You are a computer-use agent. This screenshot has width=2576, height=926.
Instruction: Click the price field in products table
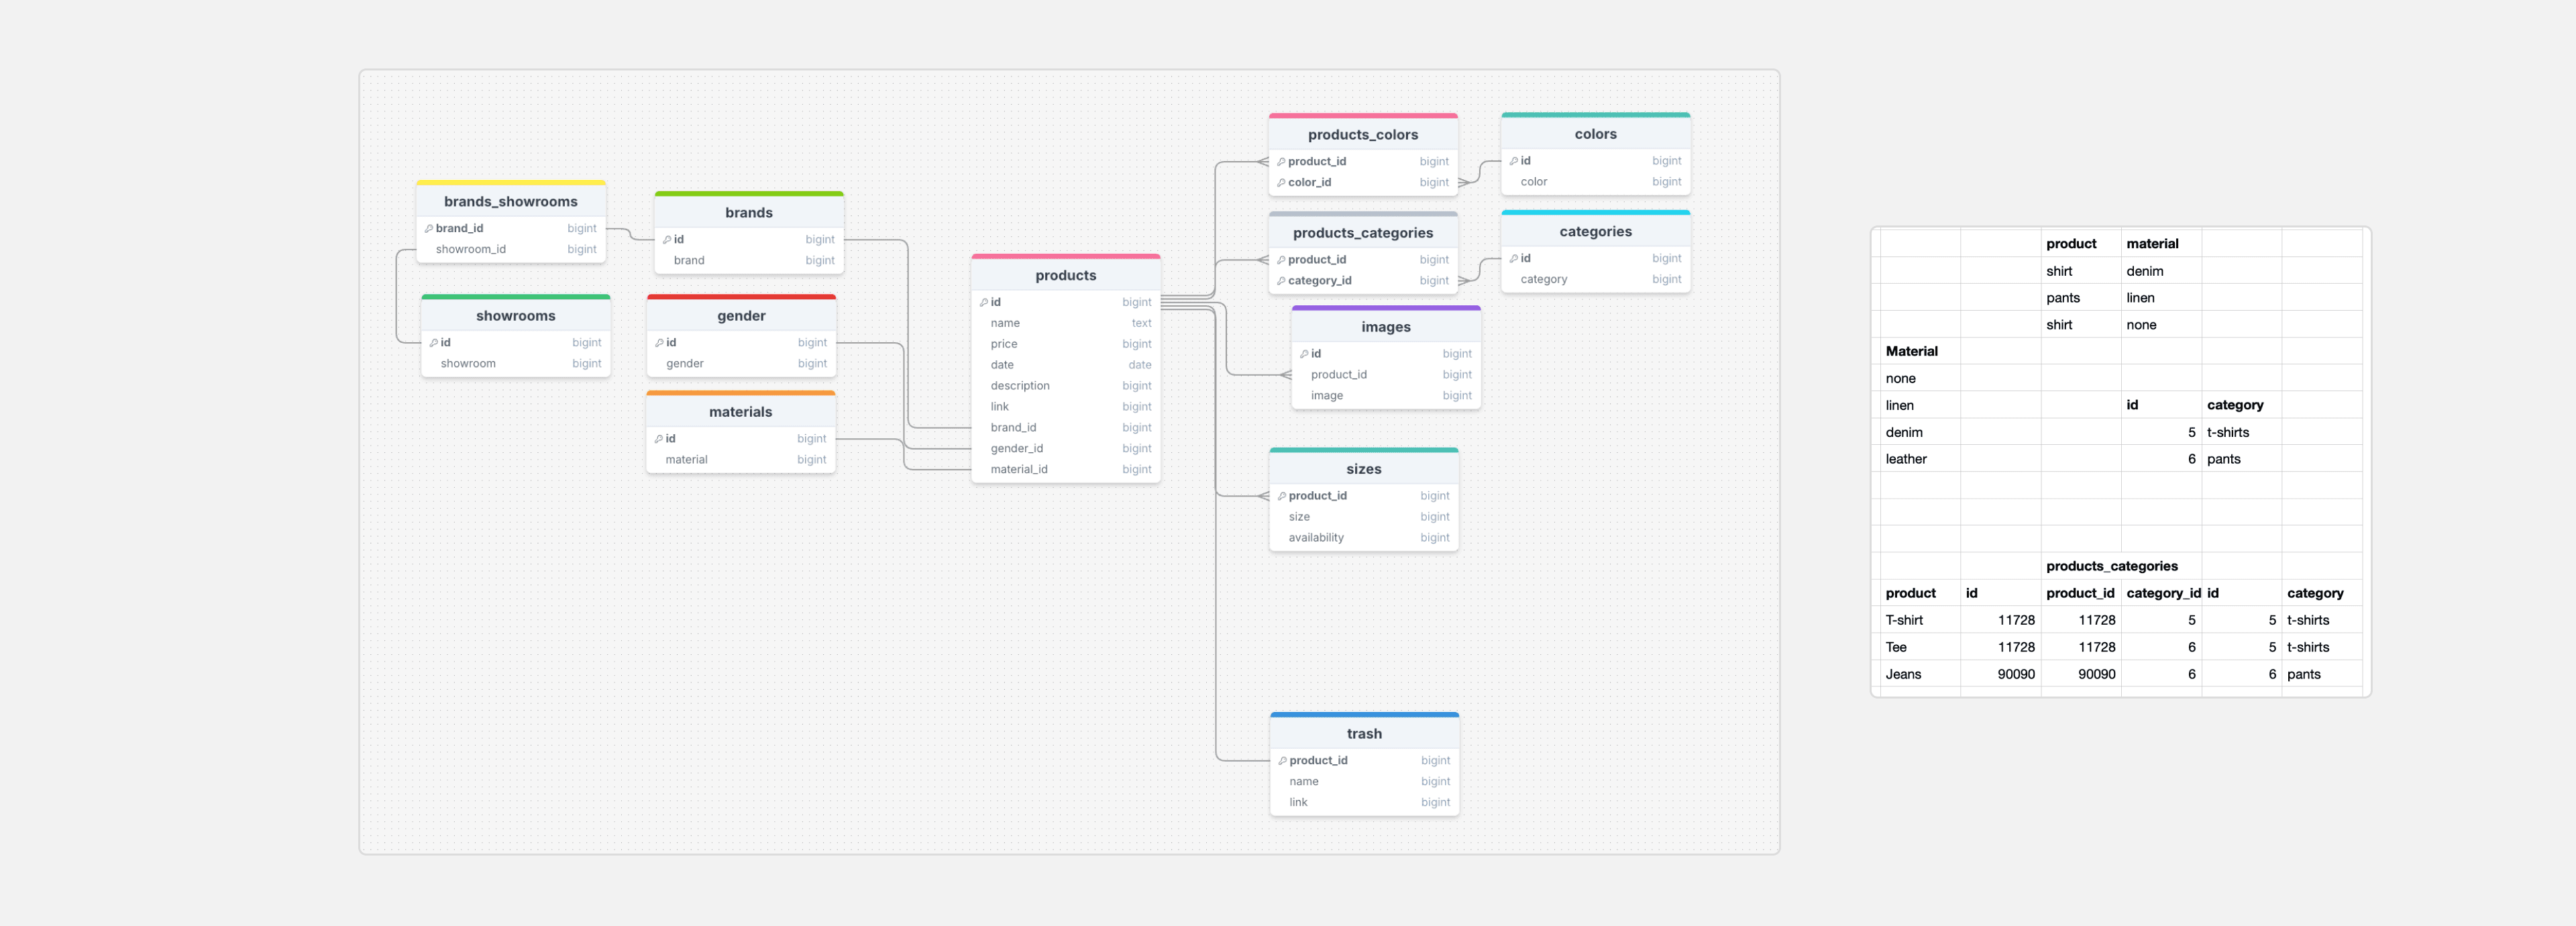tap(1066, 344)
